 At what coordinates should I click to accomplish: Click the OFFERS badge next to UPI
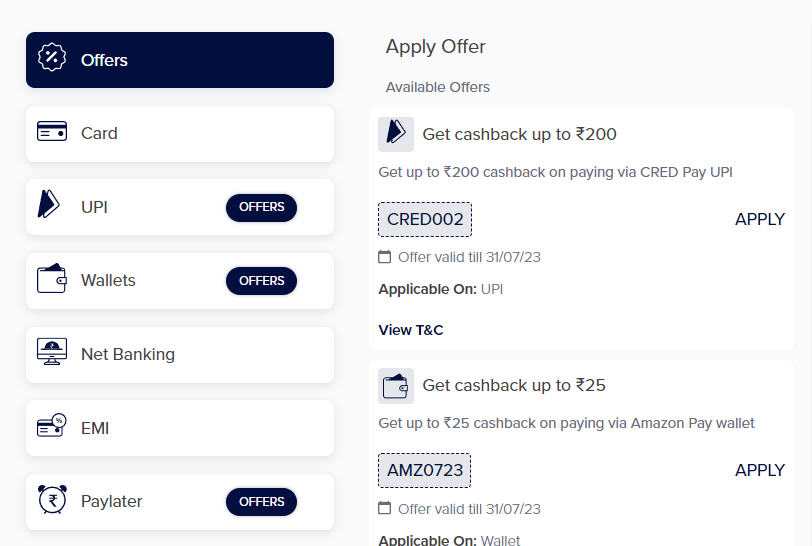click(x=262, y=207)
